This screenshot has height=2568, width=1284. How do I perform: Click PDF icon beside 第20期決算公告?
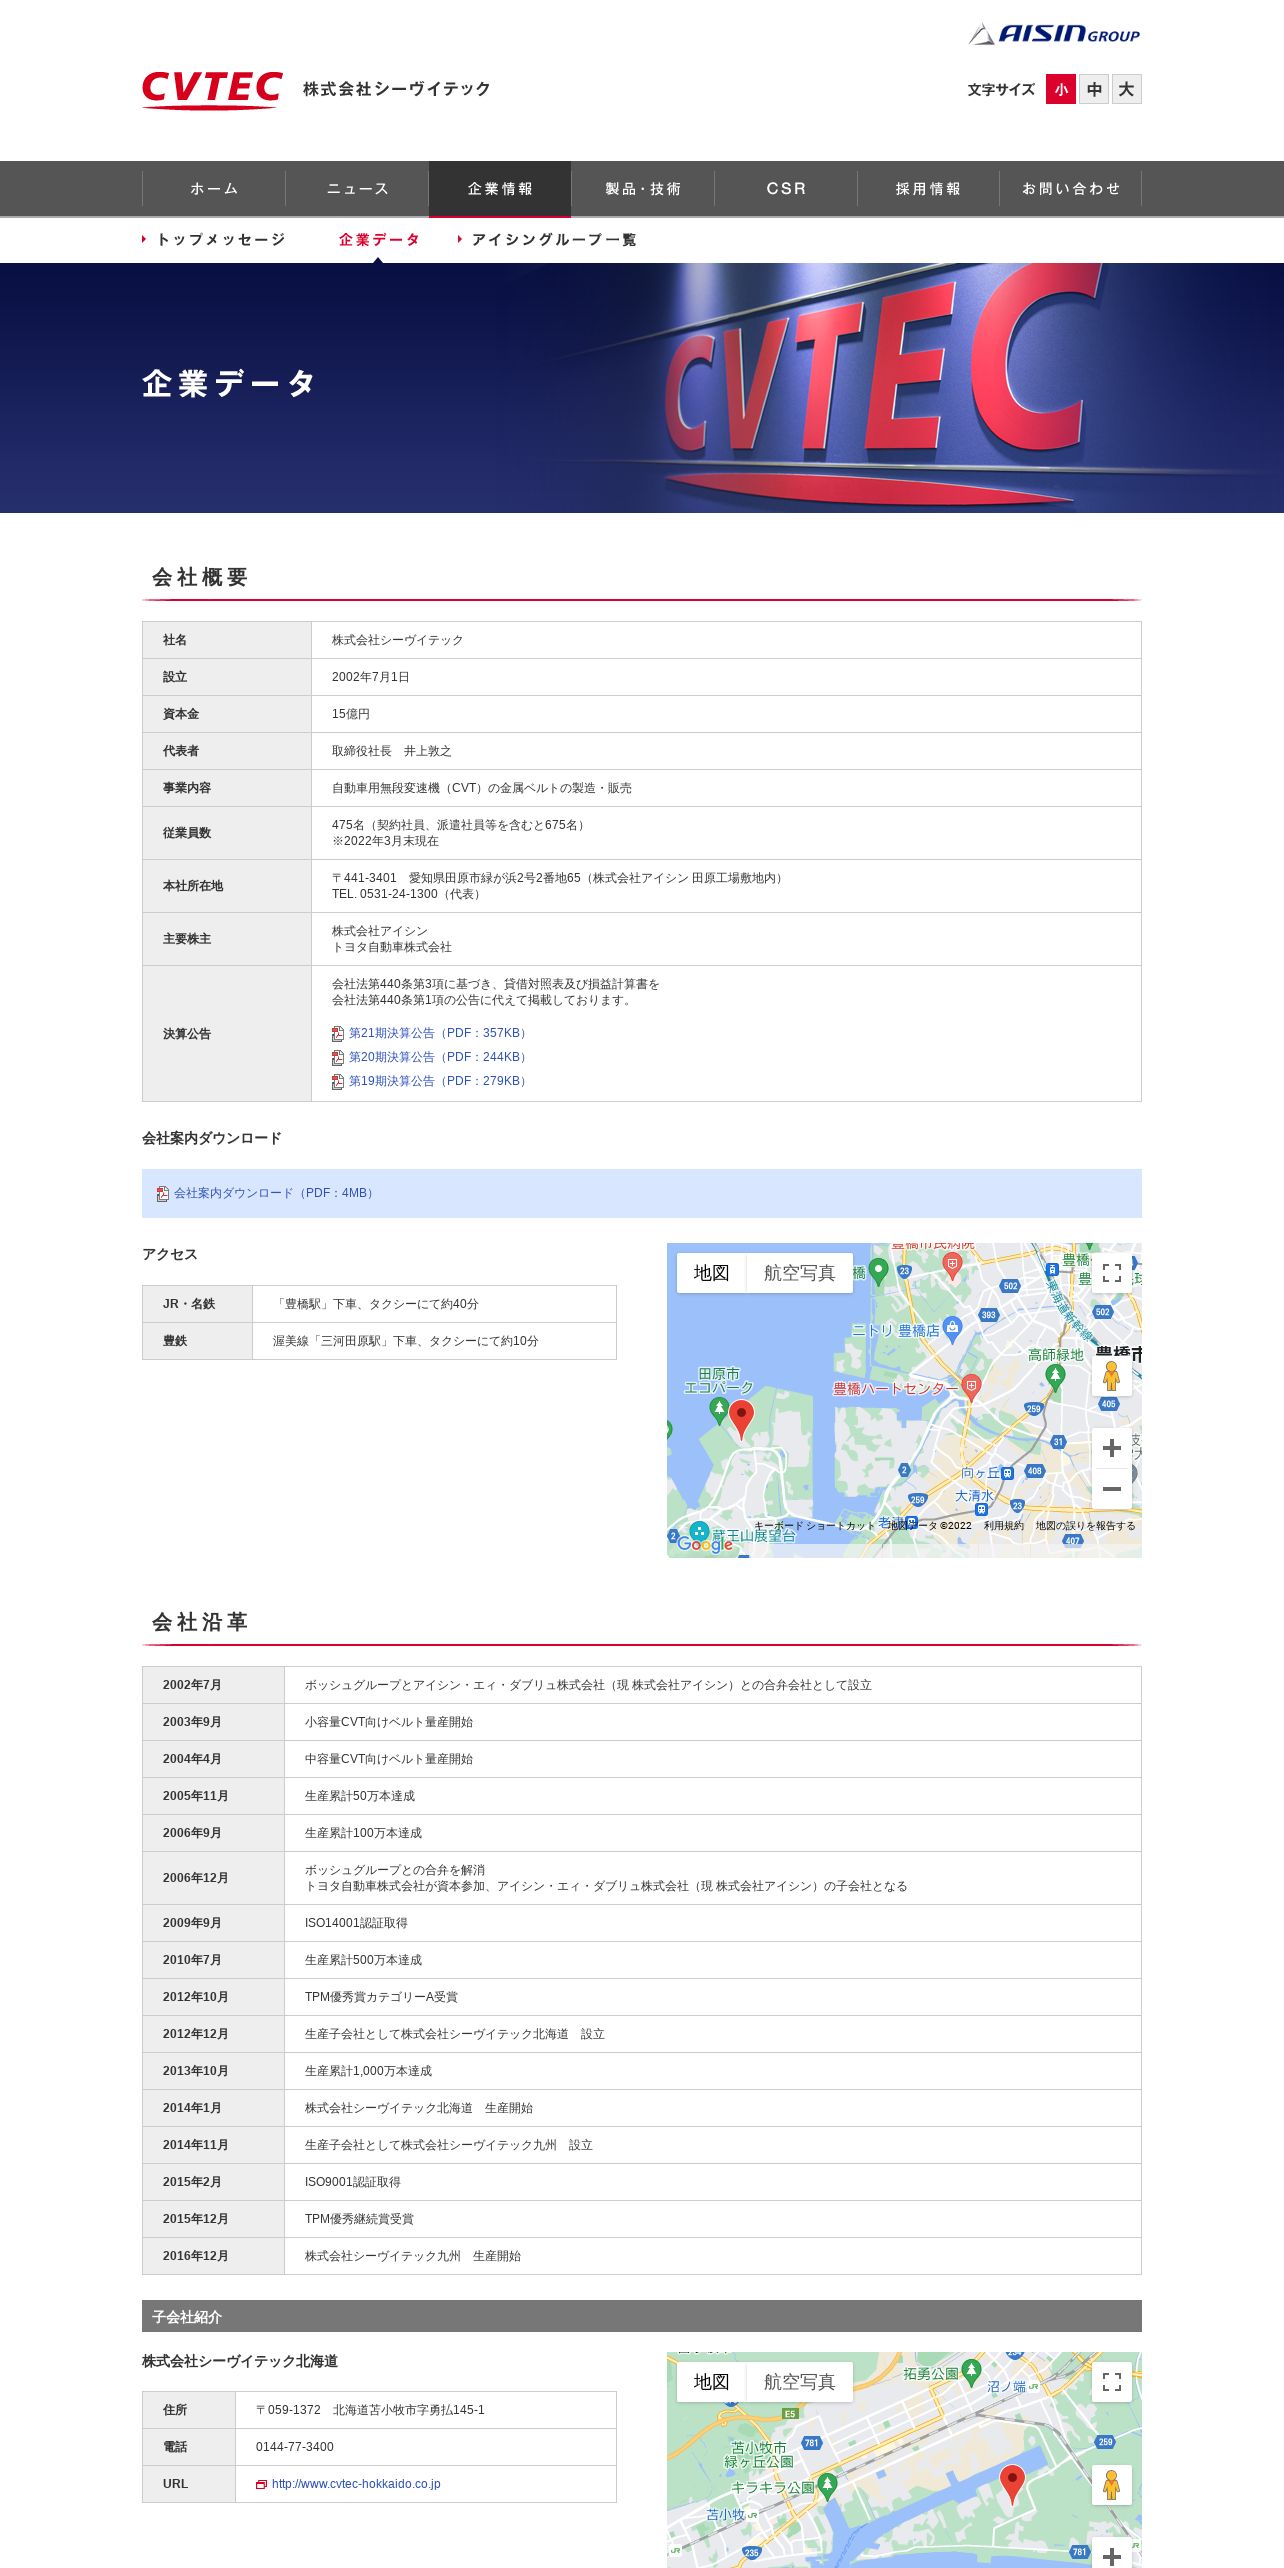click(338, 1058)
